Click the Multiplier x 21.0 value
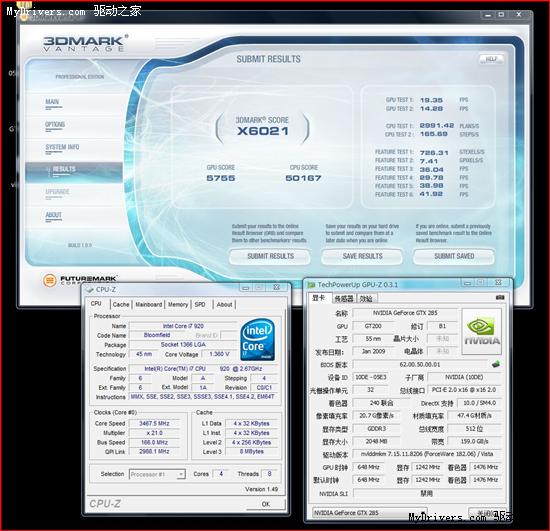 154,433
